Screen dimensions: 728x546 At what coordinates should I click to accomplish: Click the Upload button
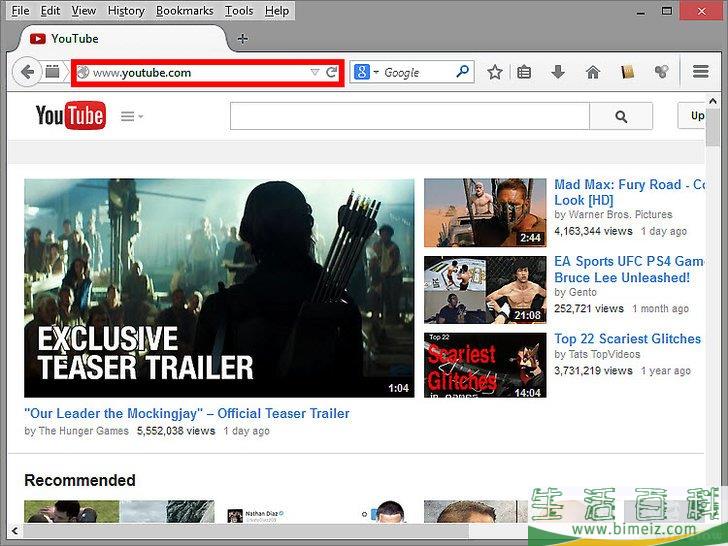pos(691,116)
